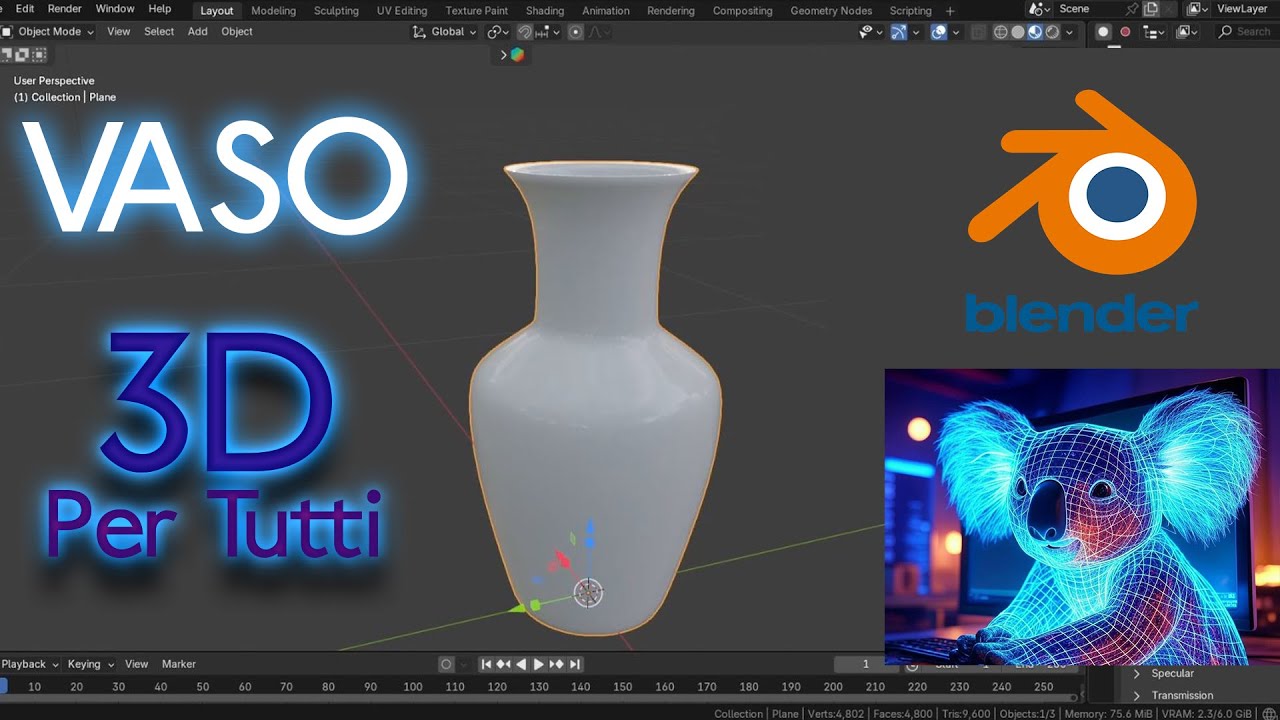Screen dimensions: 1280x720
Task: Toggle X-ray view
Action: click(978, 32)
